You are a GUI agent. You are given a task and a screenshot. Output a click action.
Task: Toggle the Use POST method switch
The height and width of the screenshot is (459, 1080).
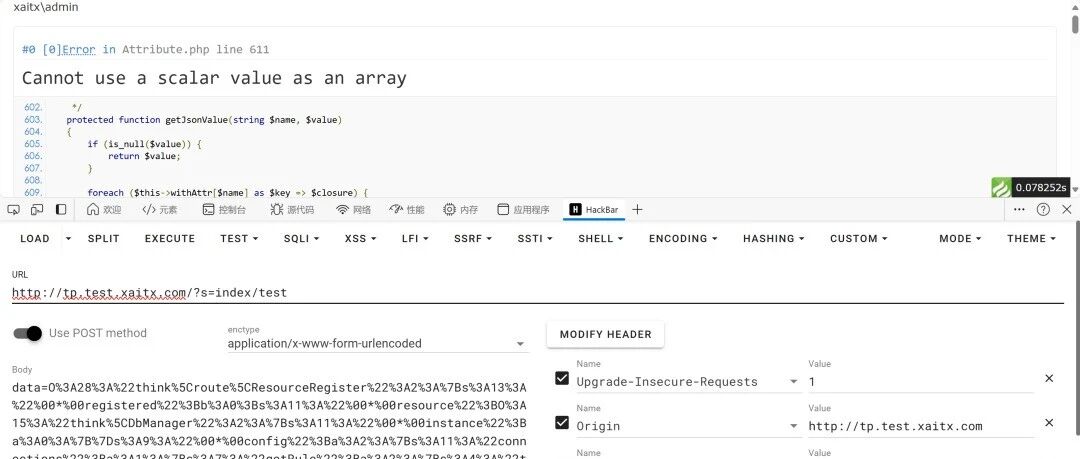28,334
